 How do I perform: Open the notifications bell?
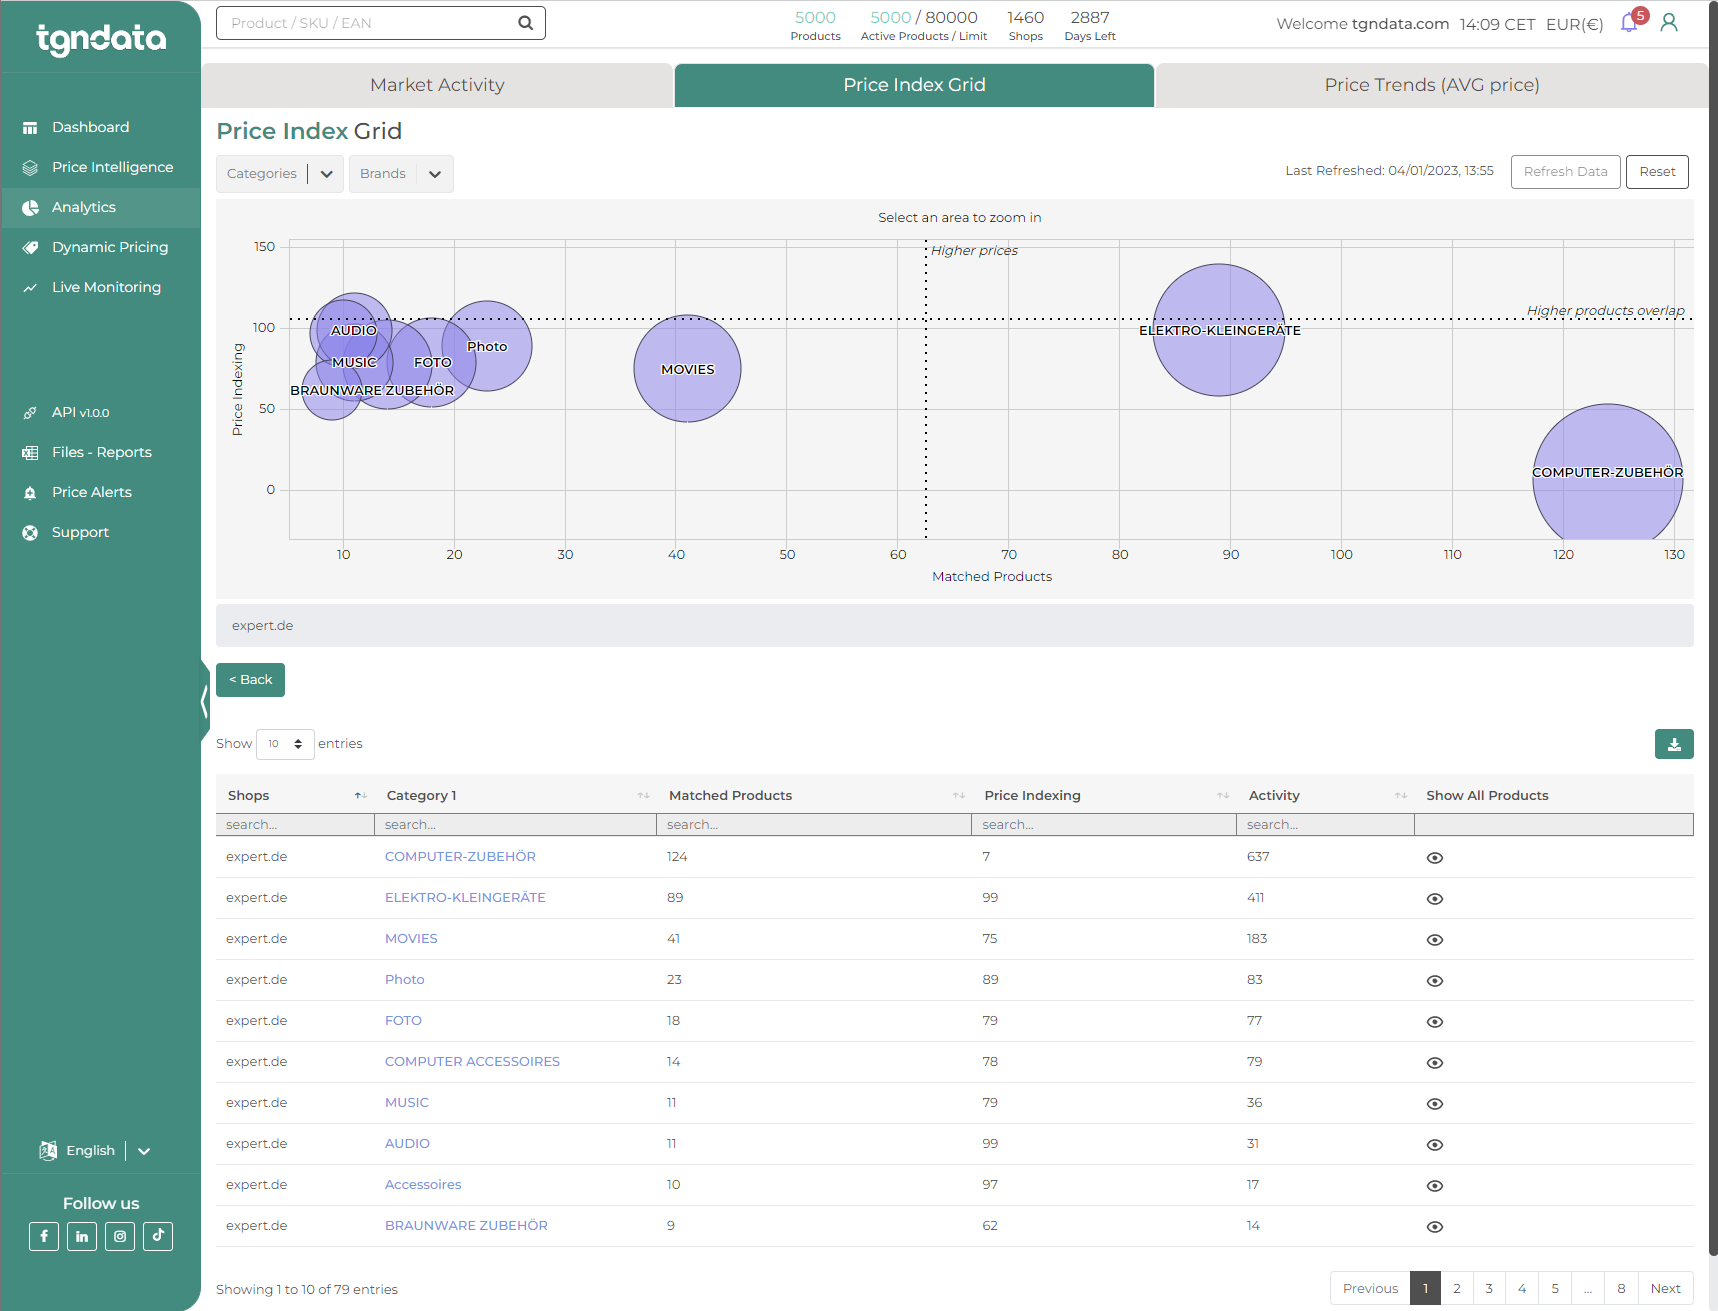pyautogui.click(x=1629, y=23)
